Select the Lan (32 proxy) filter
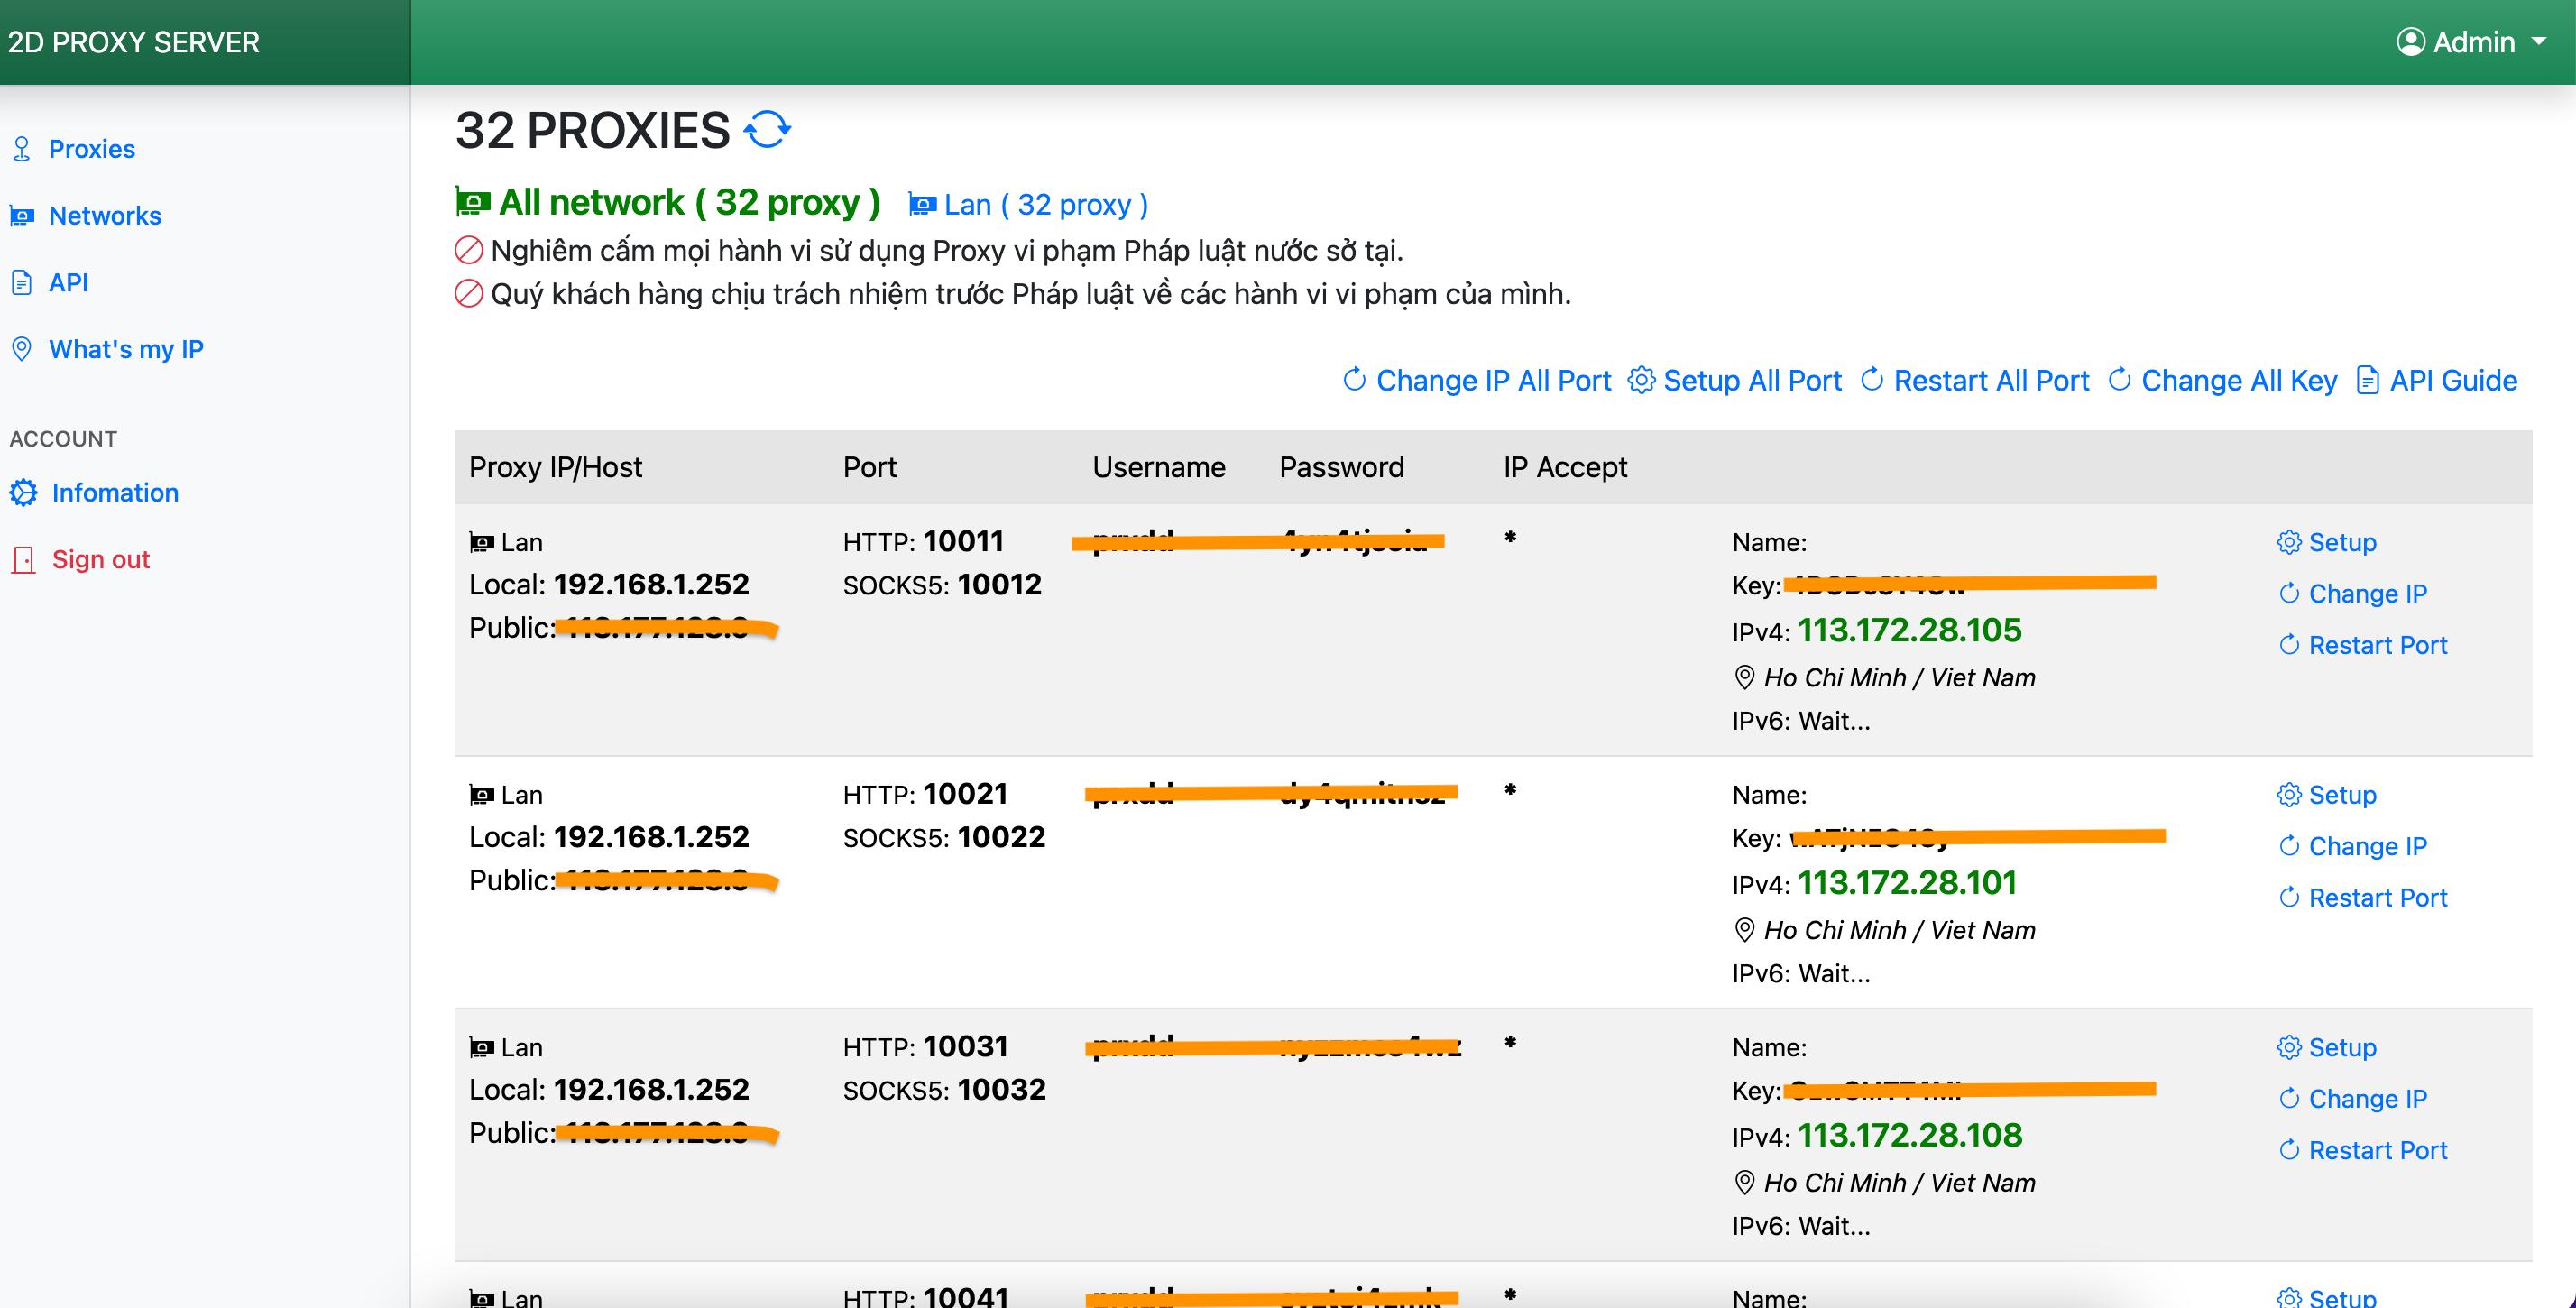 tap(1029, 205)
